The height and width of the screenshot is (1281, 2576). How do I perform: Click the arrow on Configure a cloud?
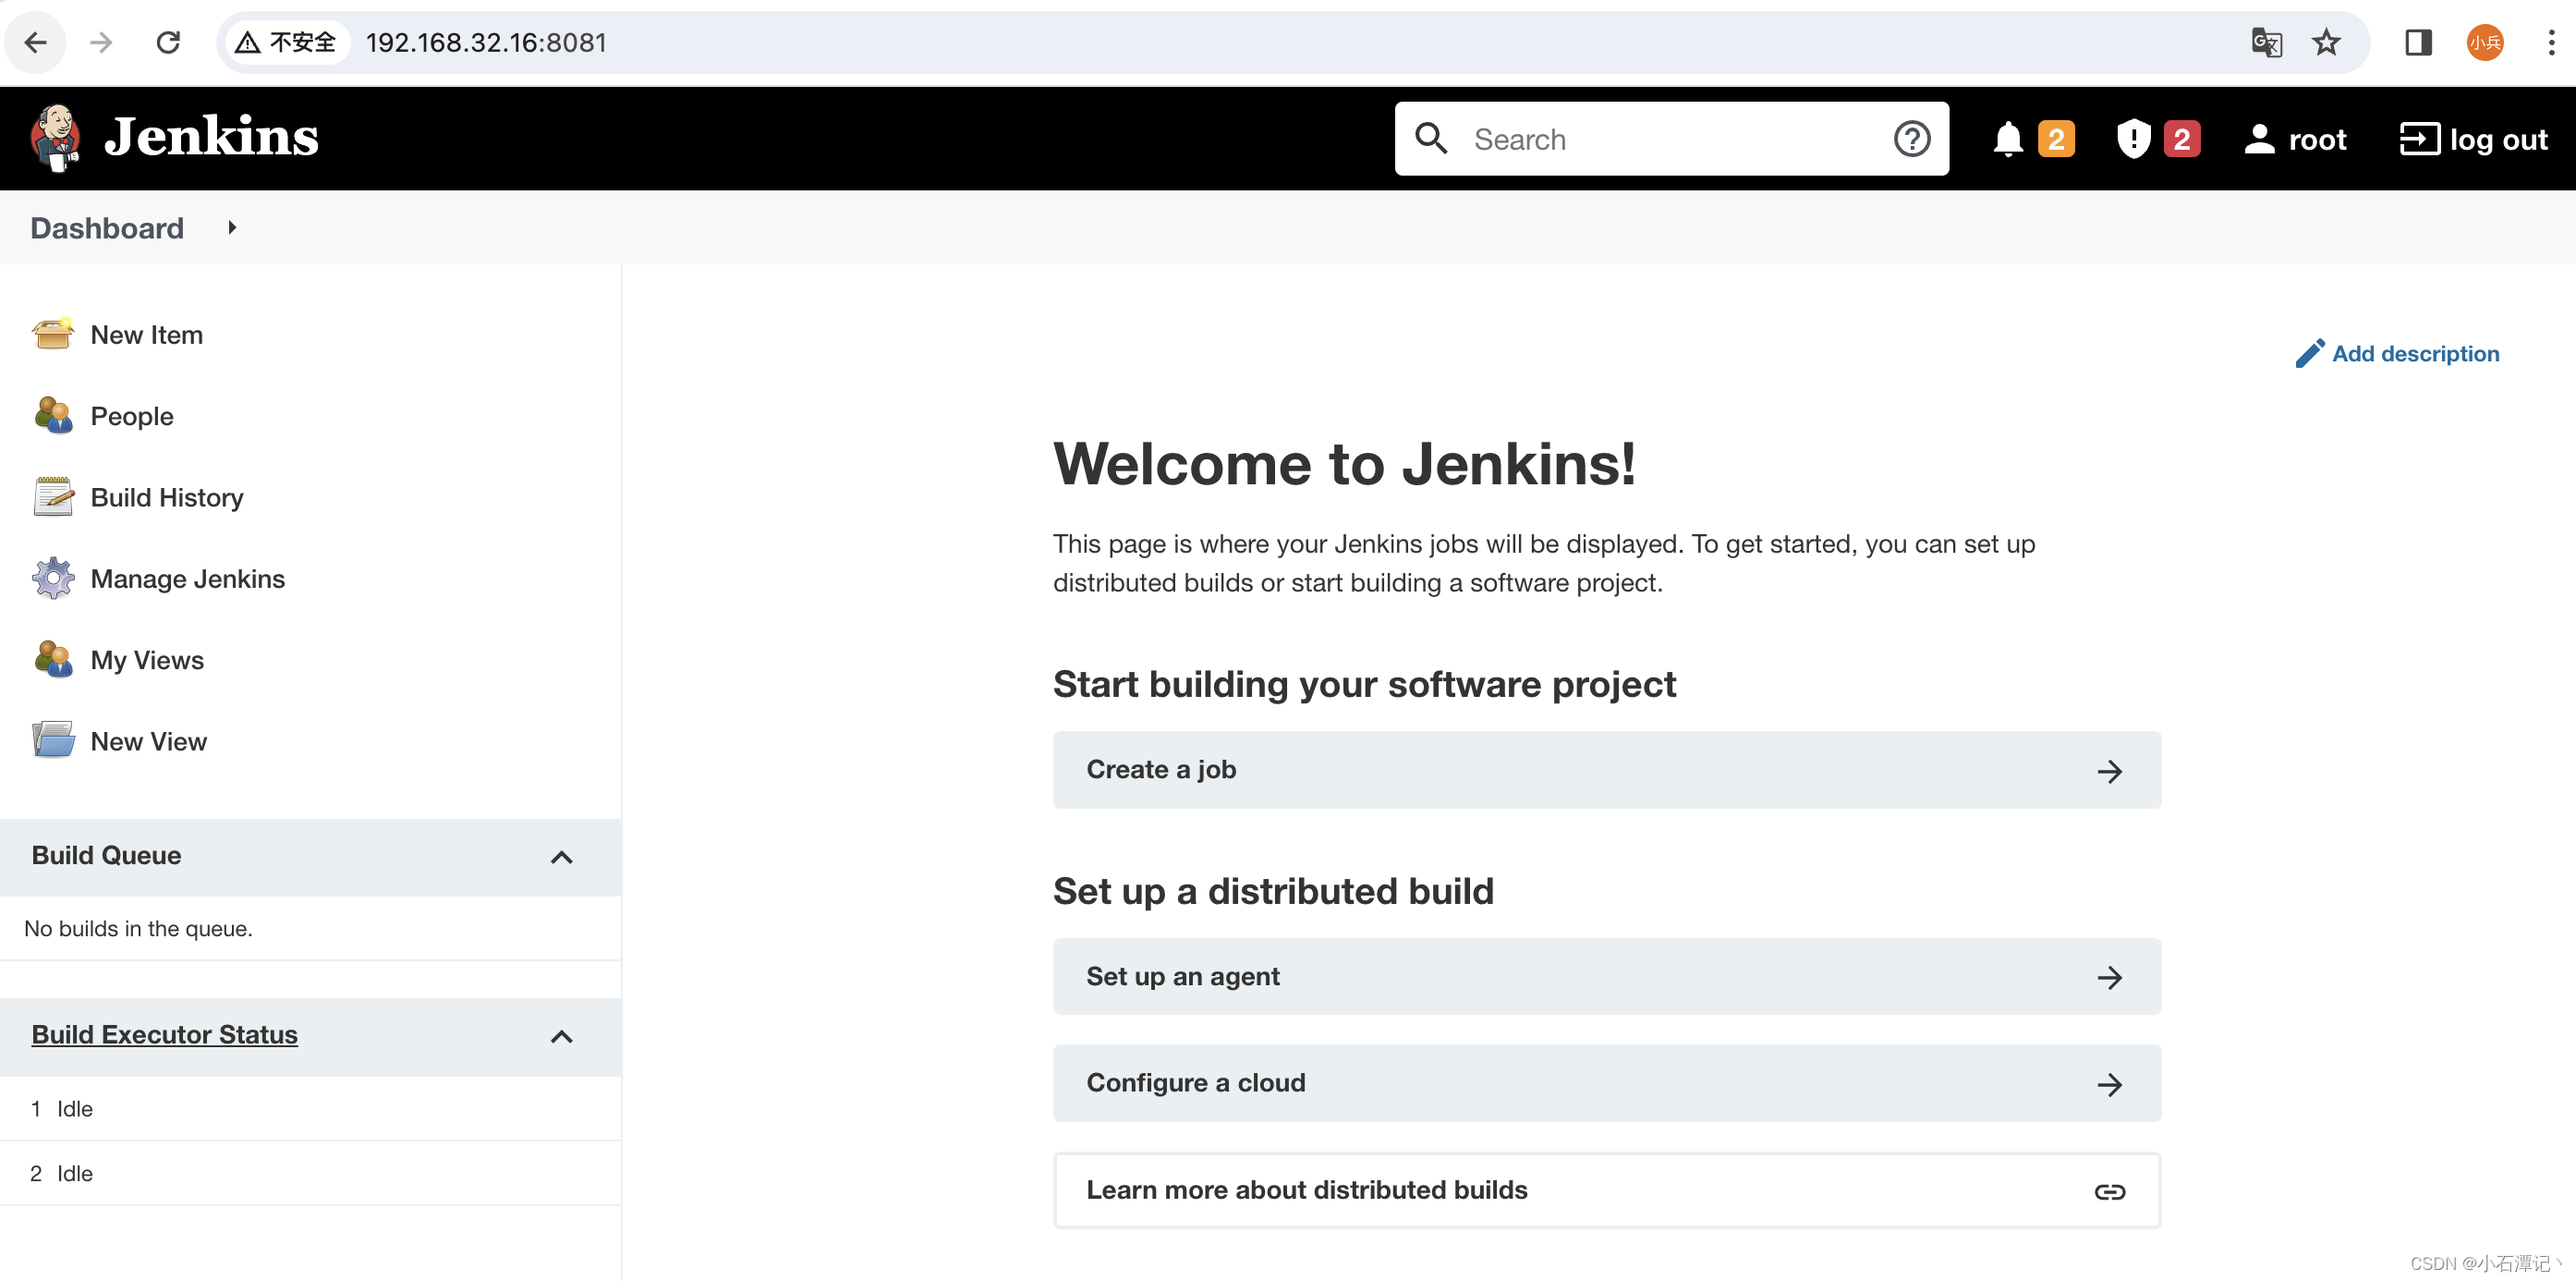point(2109,1085)
